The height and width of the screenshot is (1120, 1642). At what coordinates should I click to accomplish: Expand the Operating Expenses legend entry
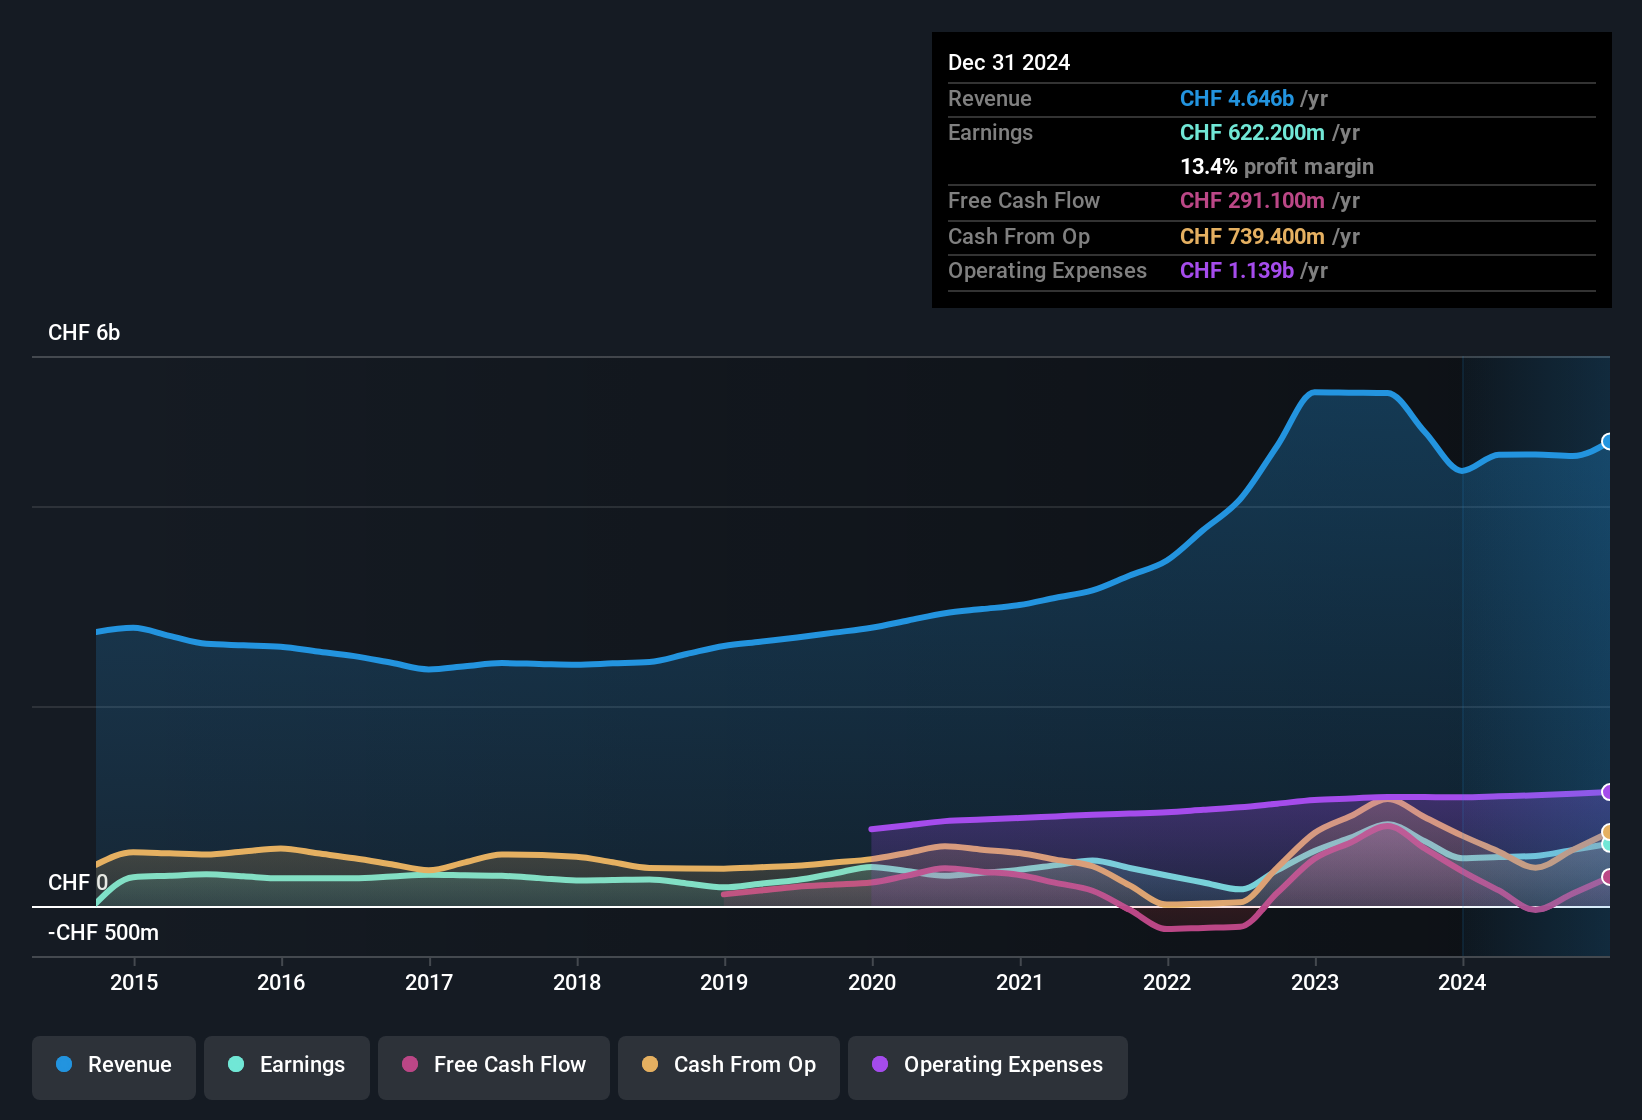pyautogui.click(x=987, y=1065)
